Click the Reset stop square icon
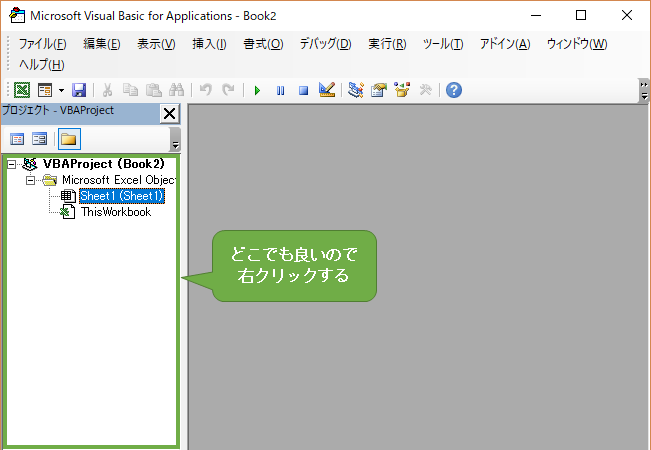Image resolution: width=651 pixels, height=450 pixels. [303, 90]
